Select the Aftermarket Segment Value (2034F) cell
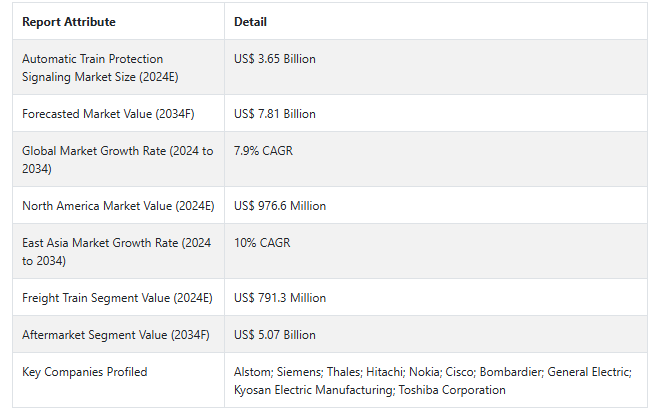Image resolution: width=648 pixels, height=409 pixels. pyautogui.click(x=115, y=335)
